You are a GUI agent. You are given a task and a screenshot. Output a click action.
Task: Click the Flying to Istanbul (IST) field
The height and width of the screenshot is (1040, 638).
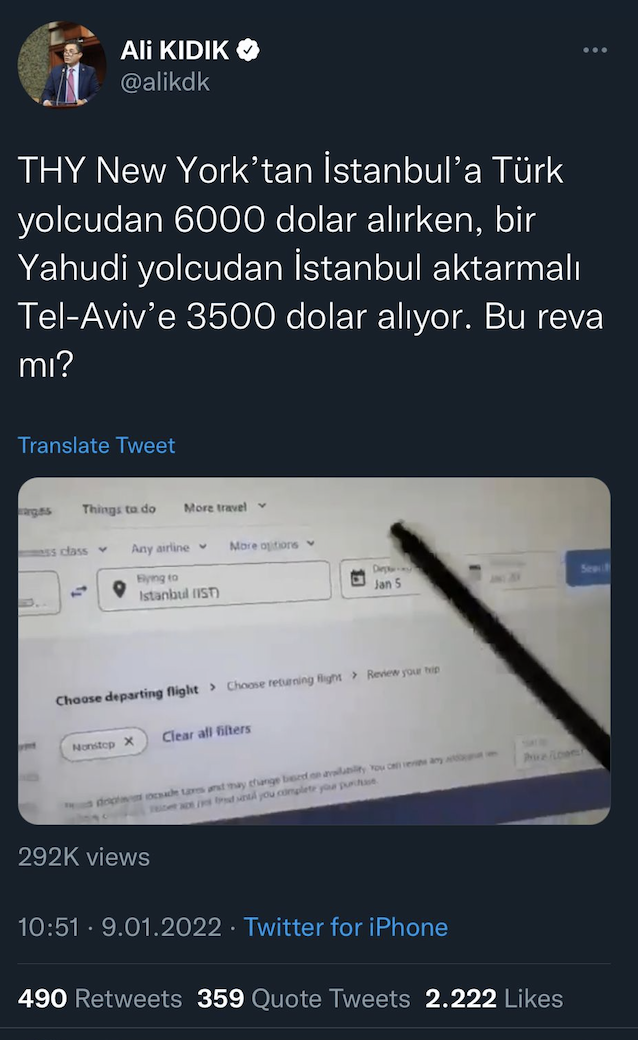click(214, 586)
